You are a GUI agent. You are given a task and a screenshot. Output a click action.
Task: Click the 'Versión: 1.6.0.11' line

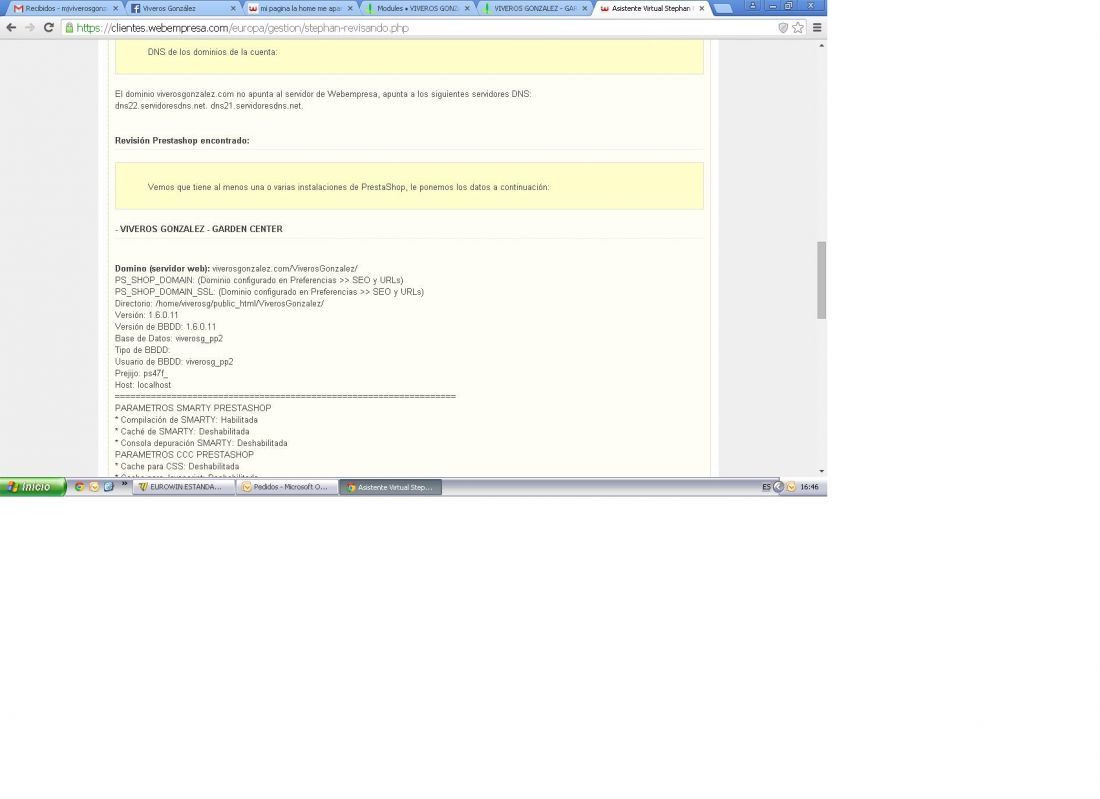(x=147, y=316)
